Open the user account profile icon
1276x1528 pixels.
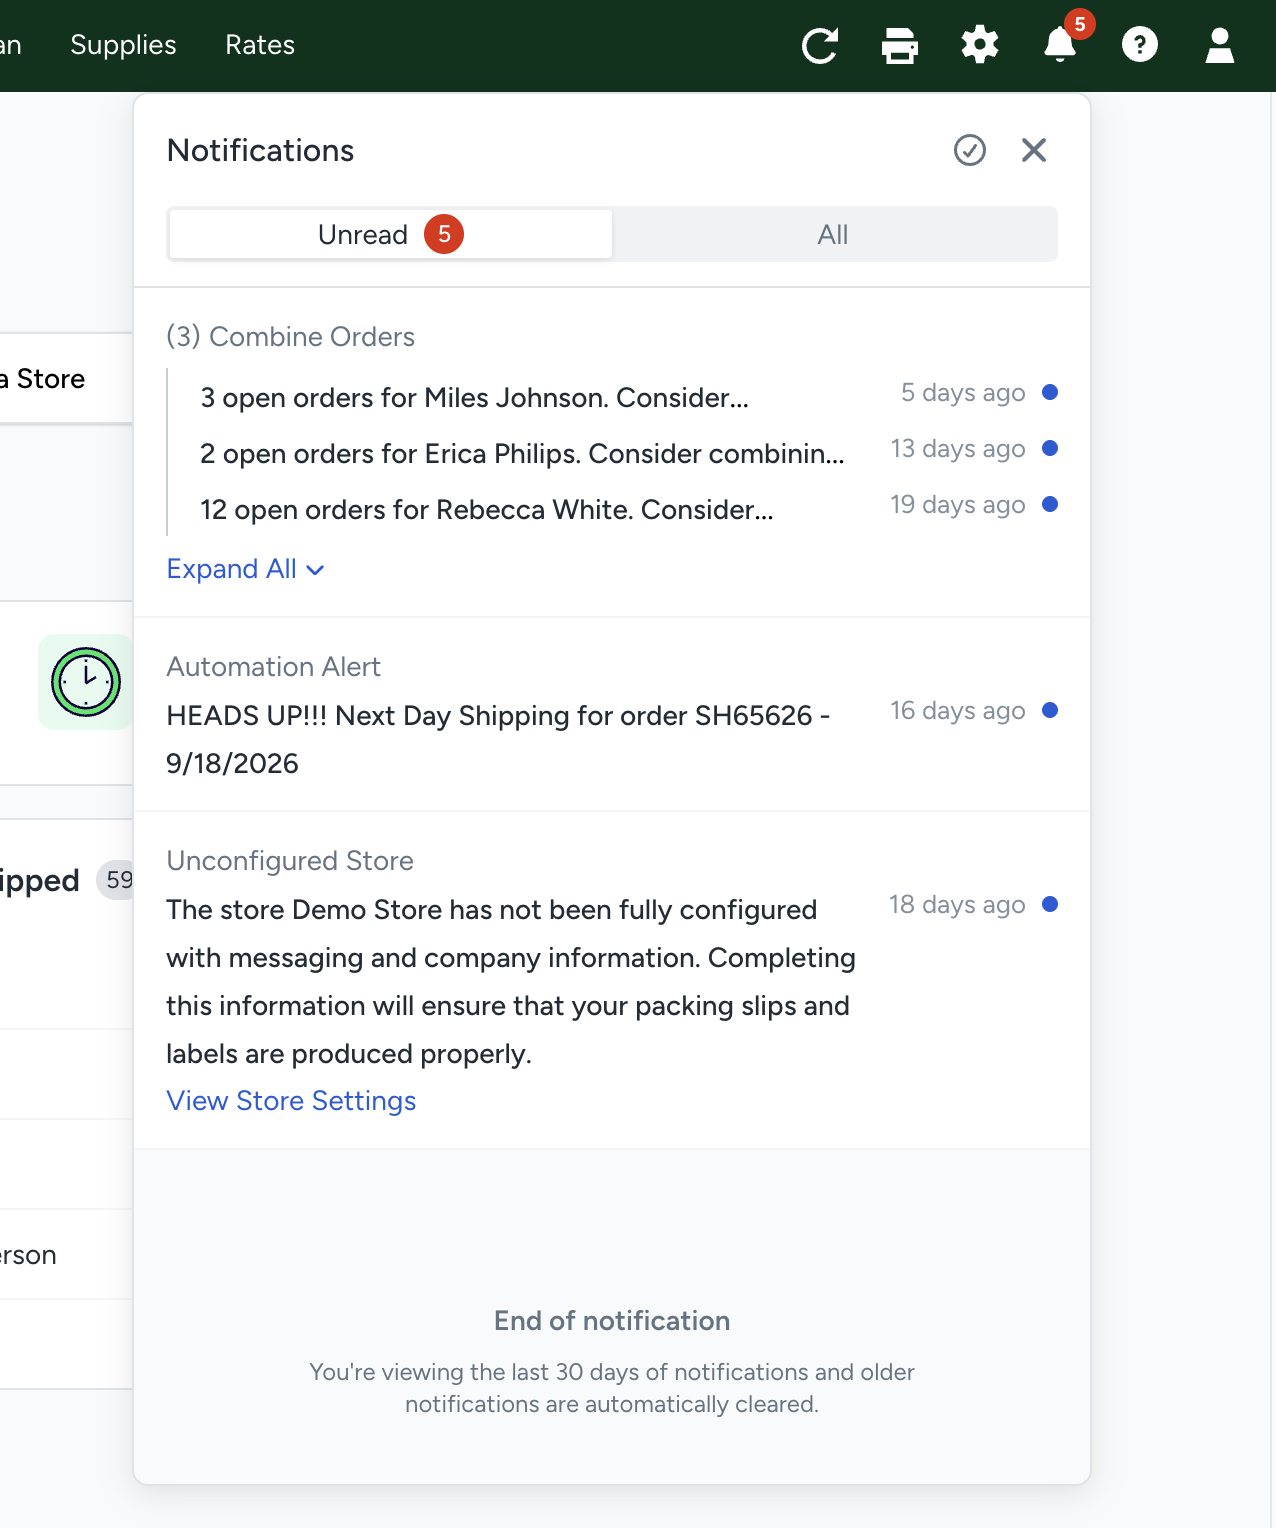pyautogui.click(x=1220, y=45)
